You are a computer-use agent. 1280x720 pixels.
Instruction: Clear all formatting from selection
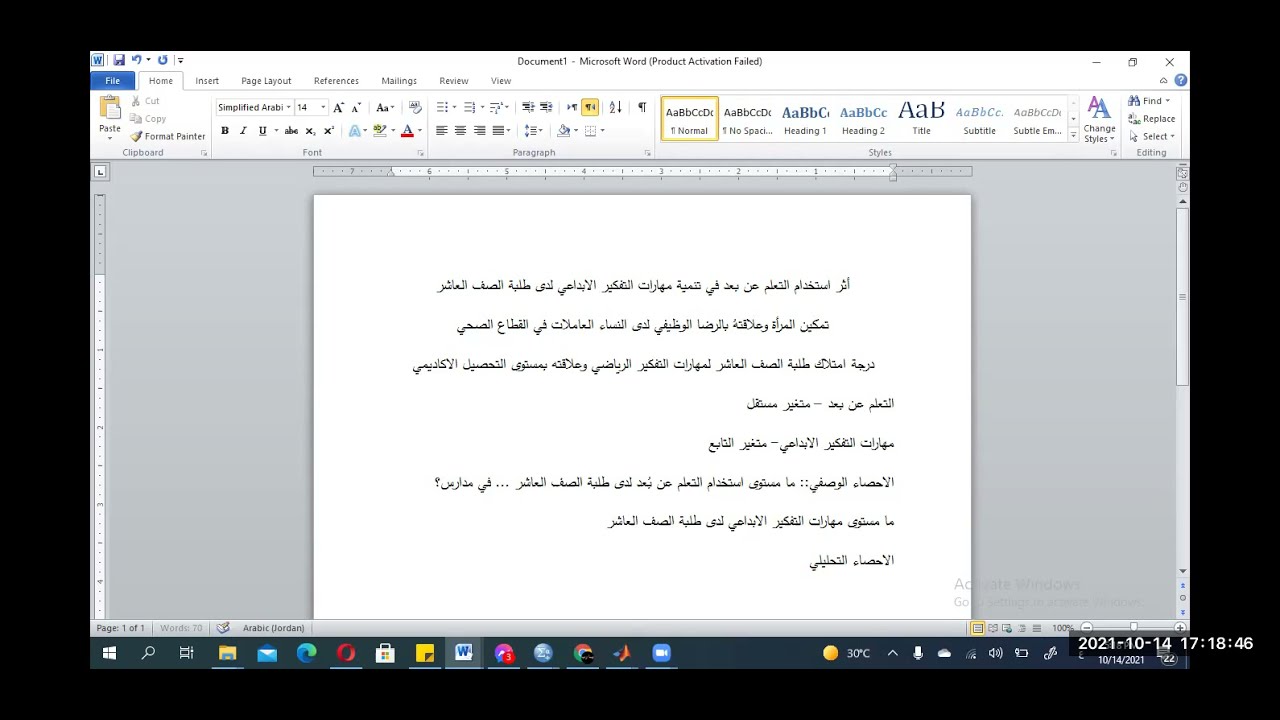point(415,107)
